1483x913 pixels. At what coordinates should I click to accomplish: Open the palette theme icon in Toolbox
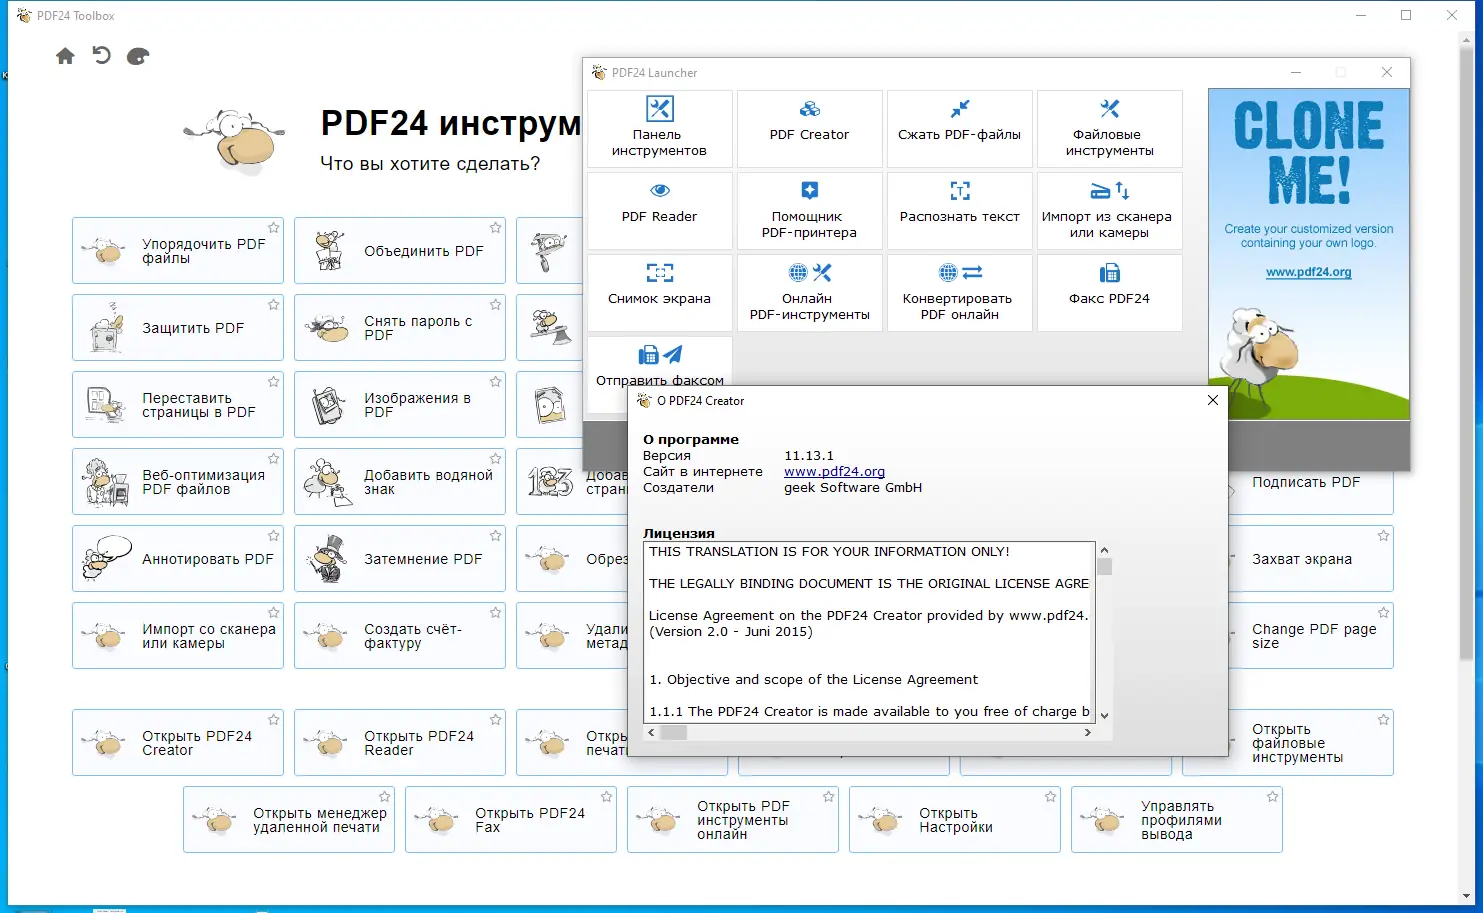point(138,56)
